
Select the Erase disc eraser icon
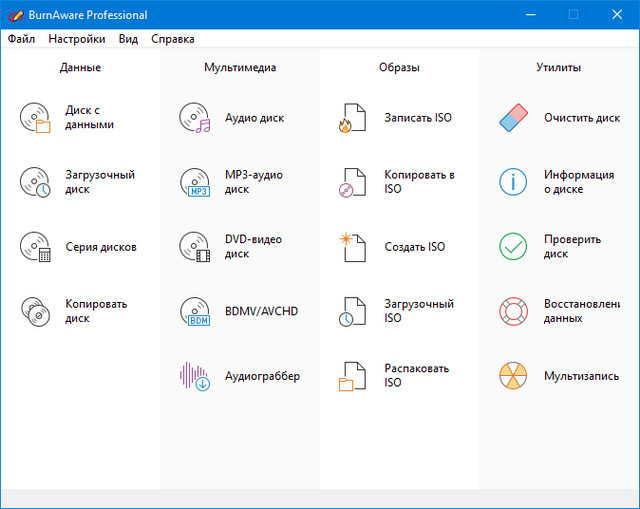pos(513,118)
